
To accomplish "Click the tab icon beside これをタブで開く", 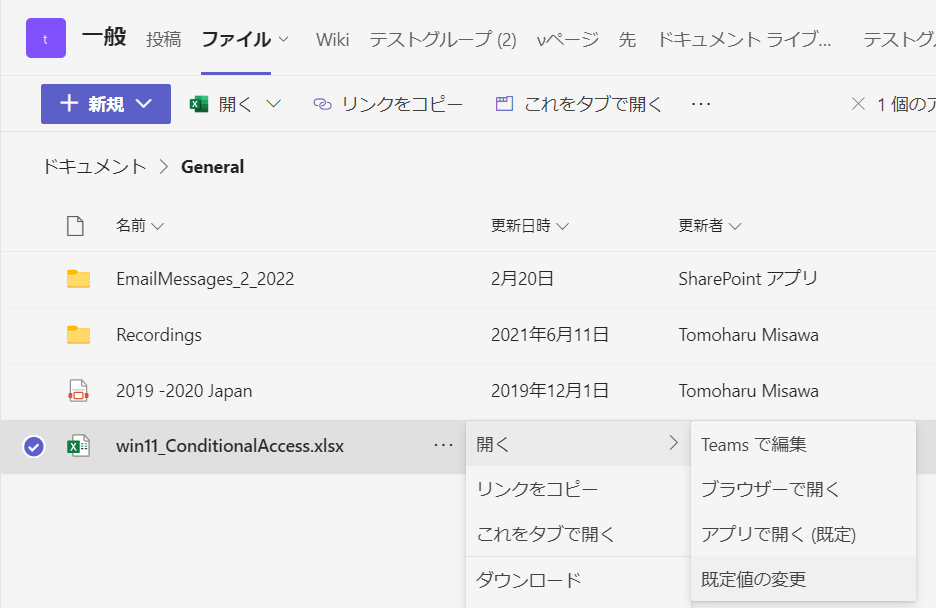I will [504, 104].
